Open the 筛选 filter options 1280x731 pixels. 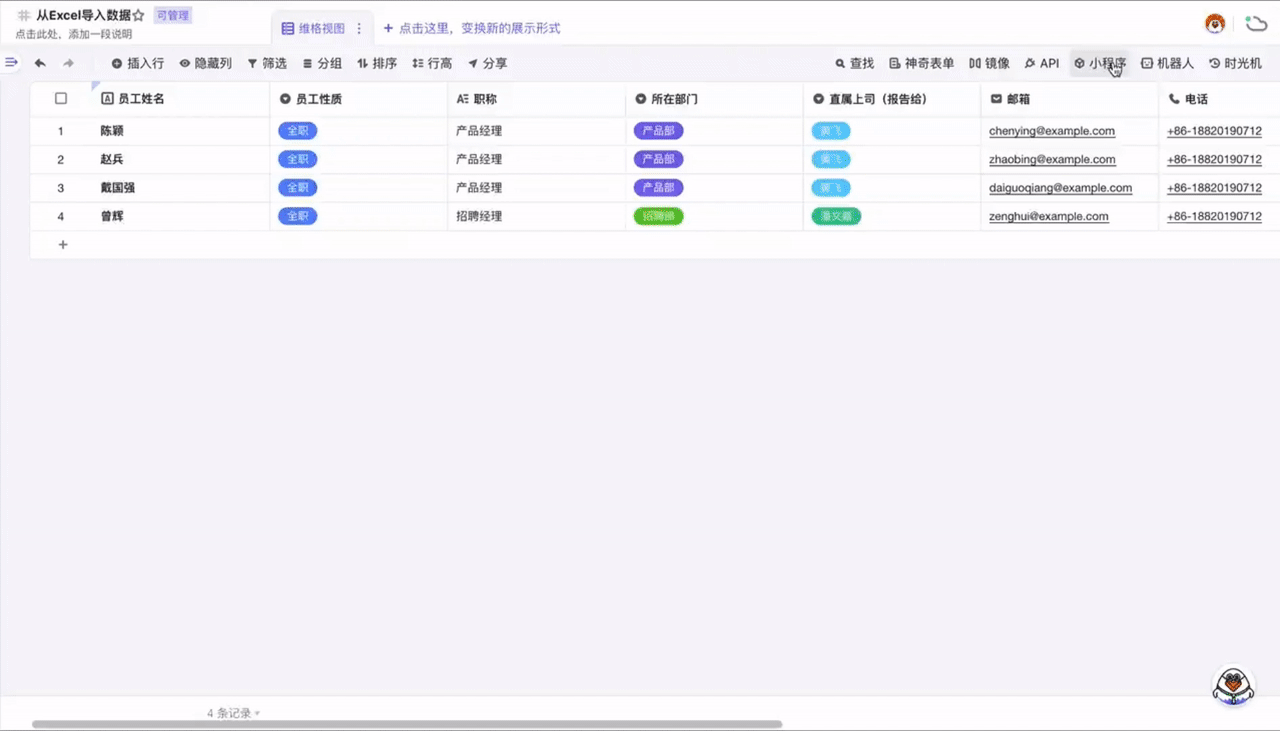click(267, 63)
